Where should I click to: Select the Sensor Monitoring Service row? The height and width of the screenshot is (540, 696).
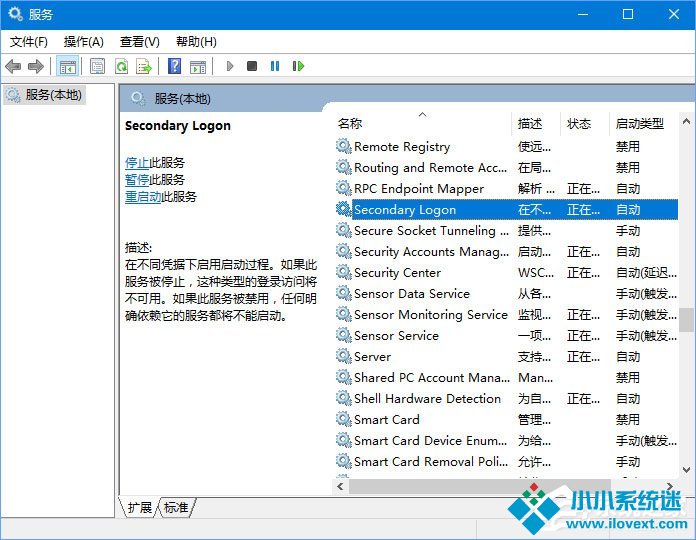tap(506, 314)
